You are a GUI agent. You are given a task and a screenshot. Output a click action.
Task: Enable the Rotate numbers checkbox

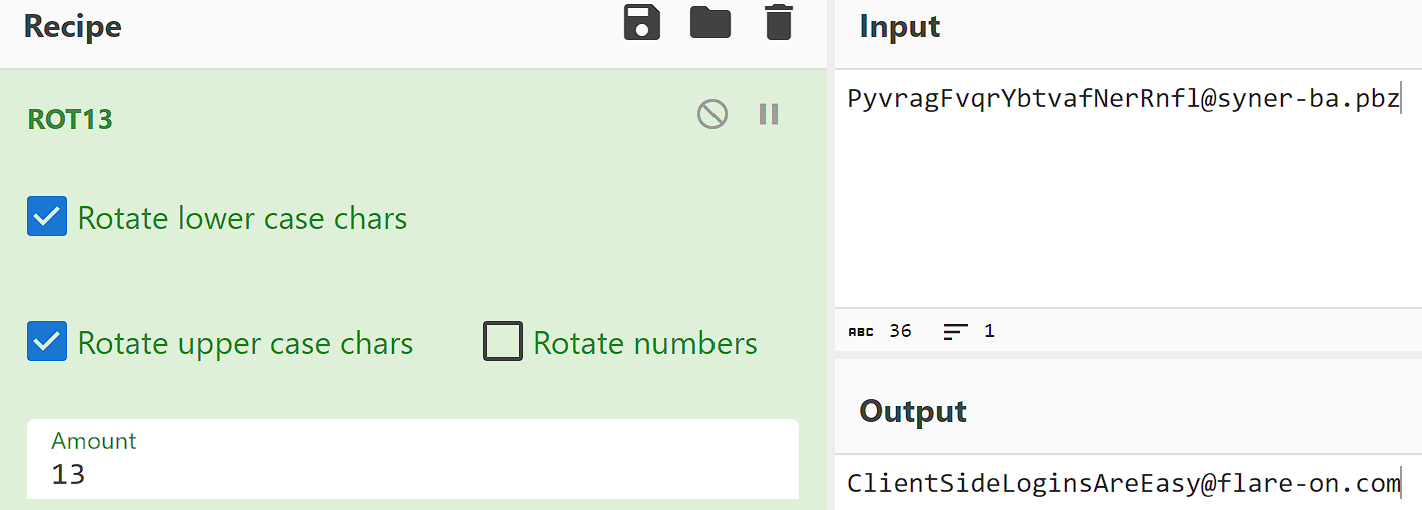pyautogui.click(x=502, y=342)
